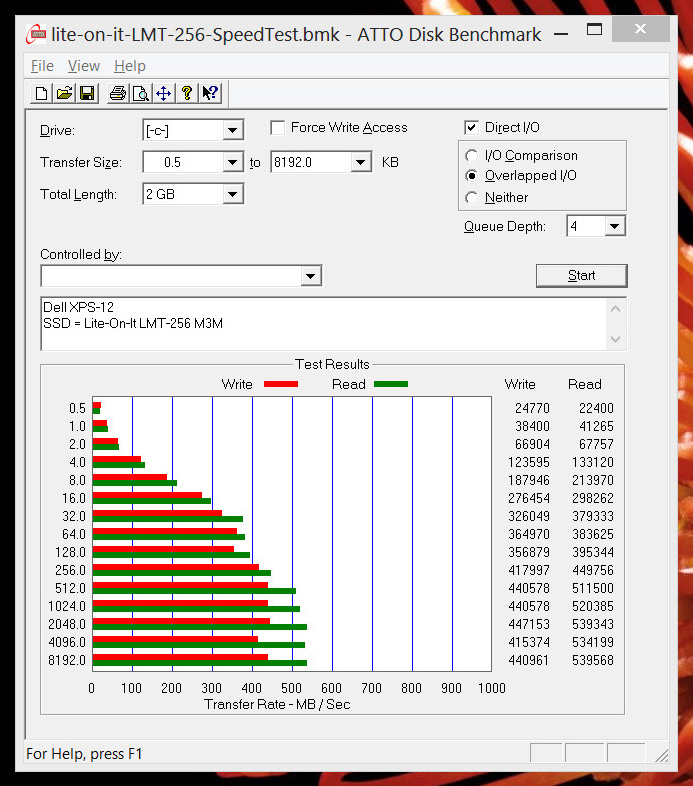
Task: Click the read value 511500
Action: (593, 588)
